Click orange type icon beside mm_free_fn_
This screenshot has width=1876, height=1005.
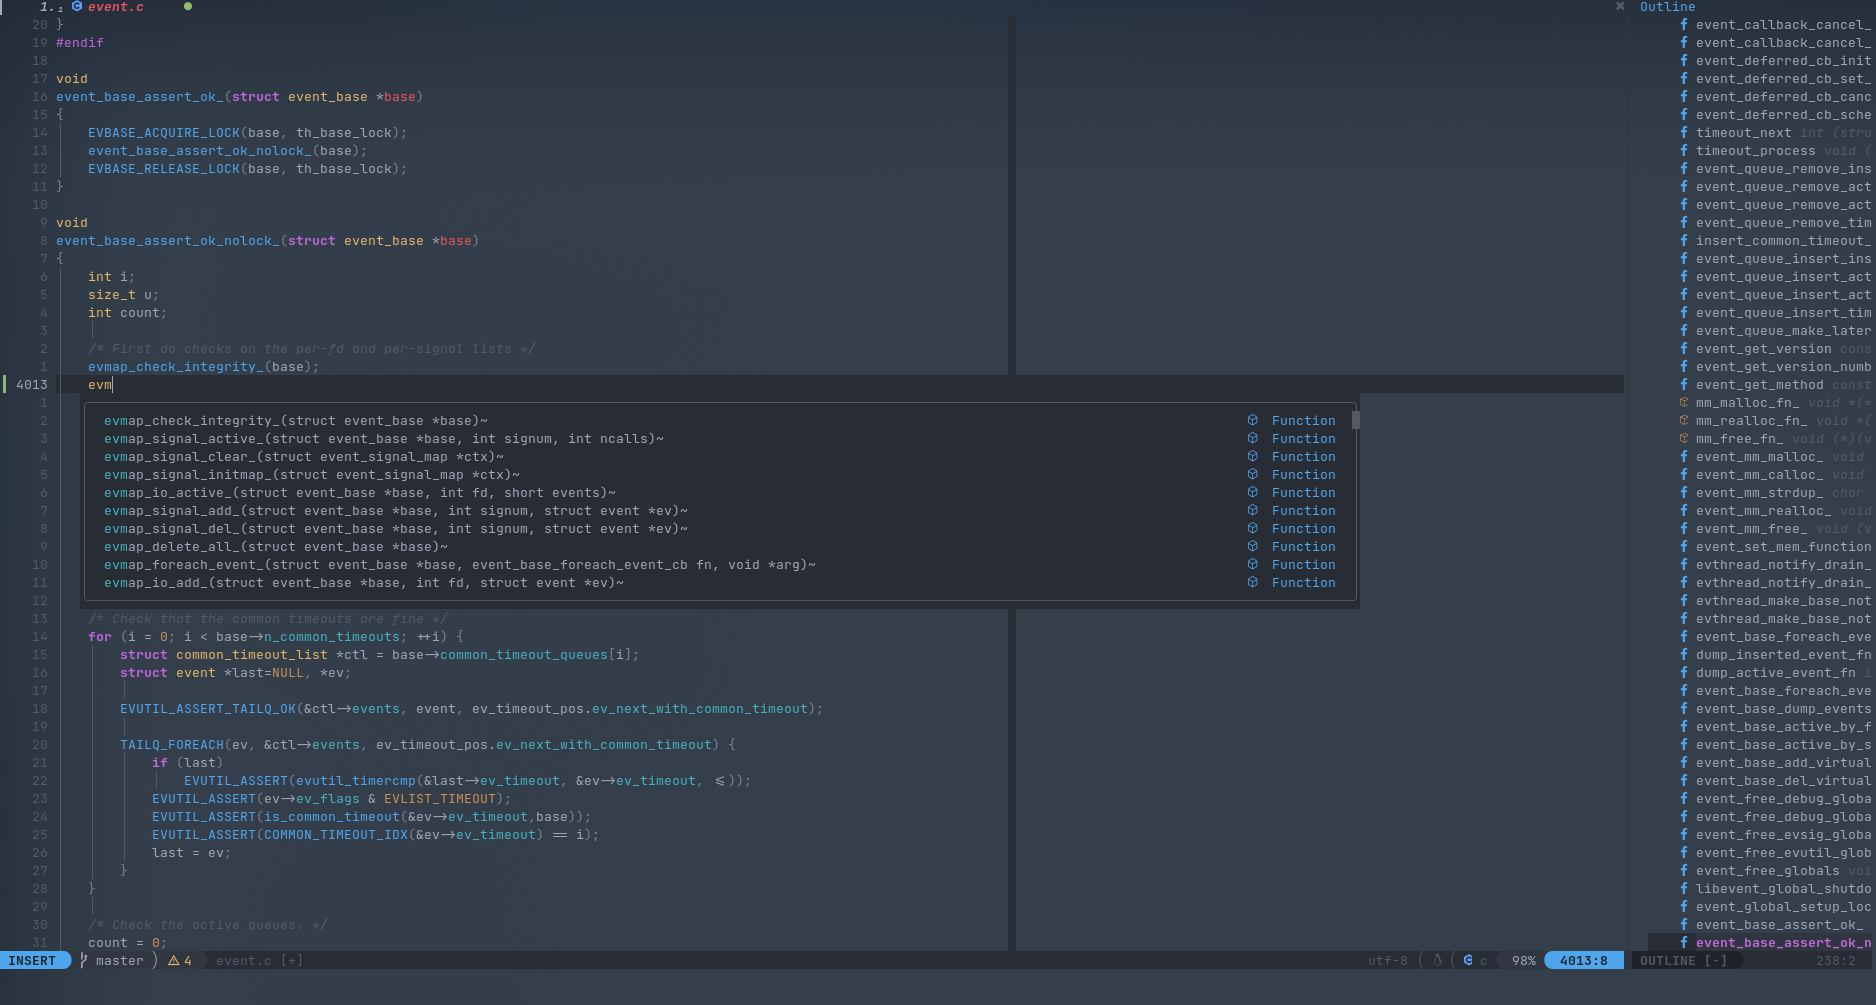tap(1684, 439)
